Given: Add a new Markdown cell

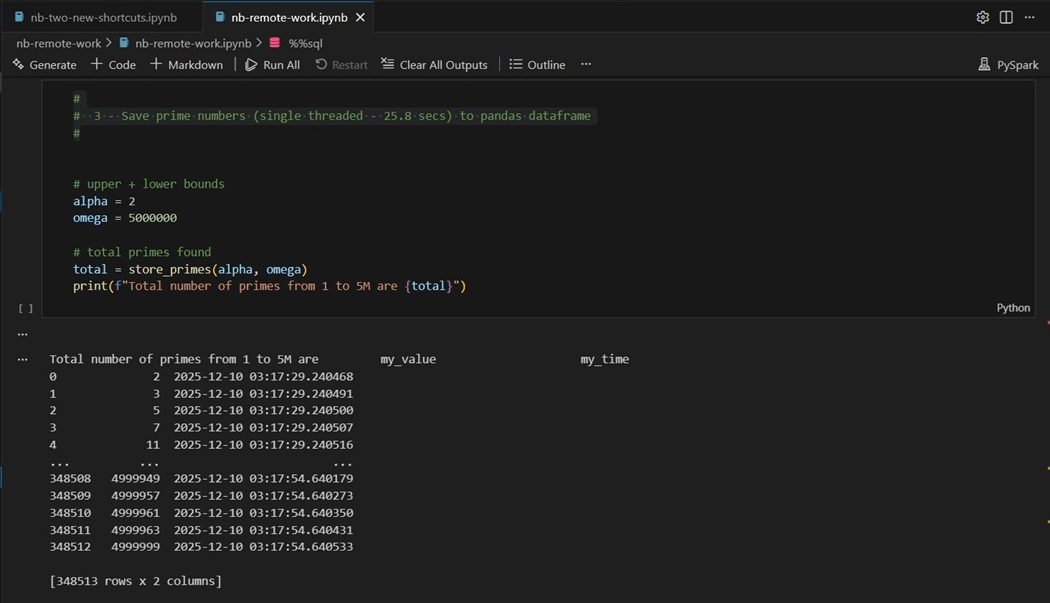Looking at the screenshot, I should point(186,65).
